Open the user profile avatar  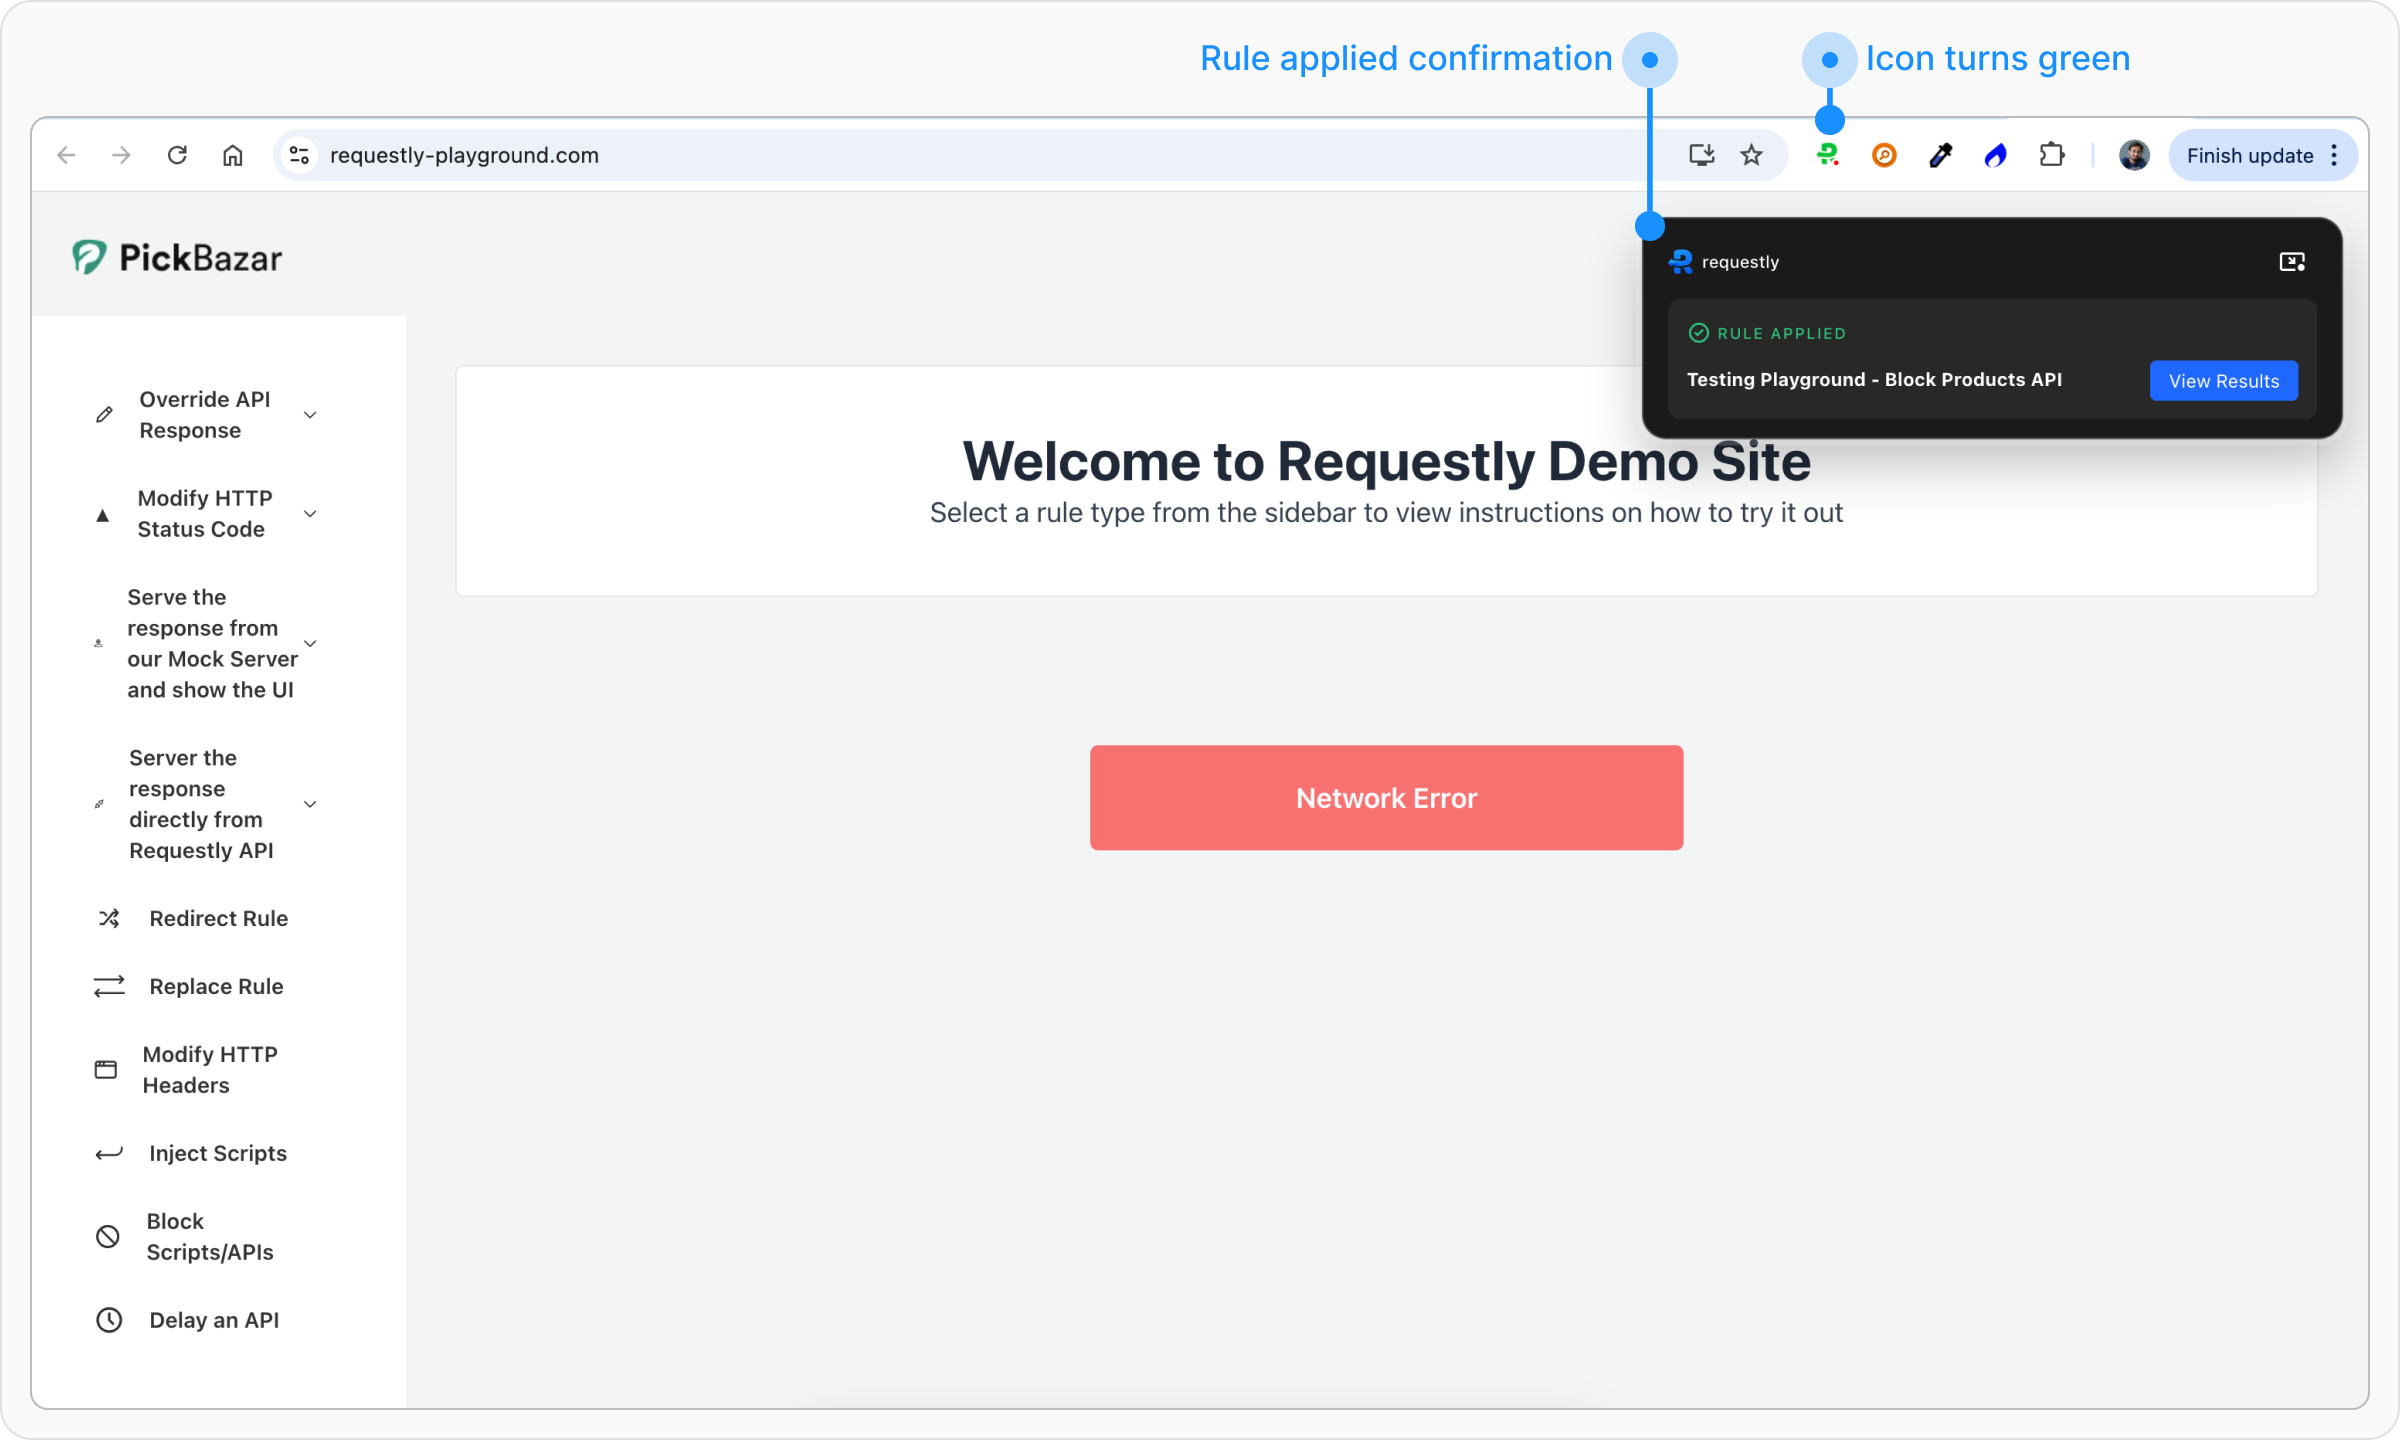click(x=2134, y=155)
